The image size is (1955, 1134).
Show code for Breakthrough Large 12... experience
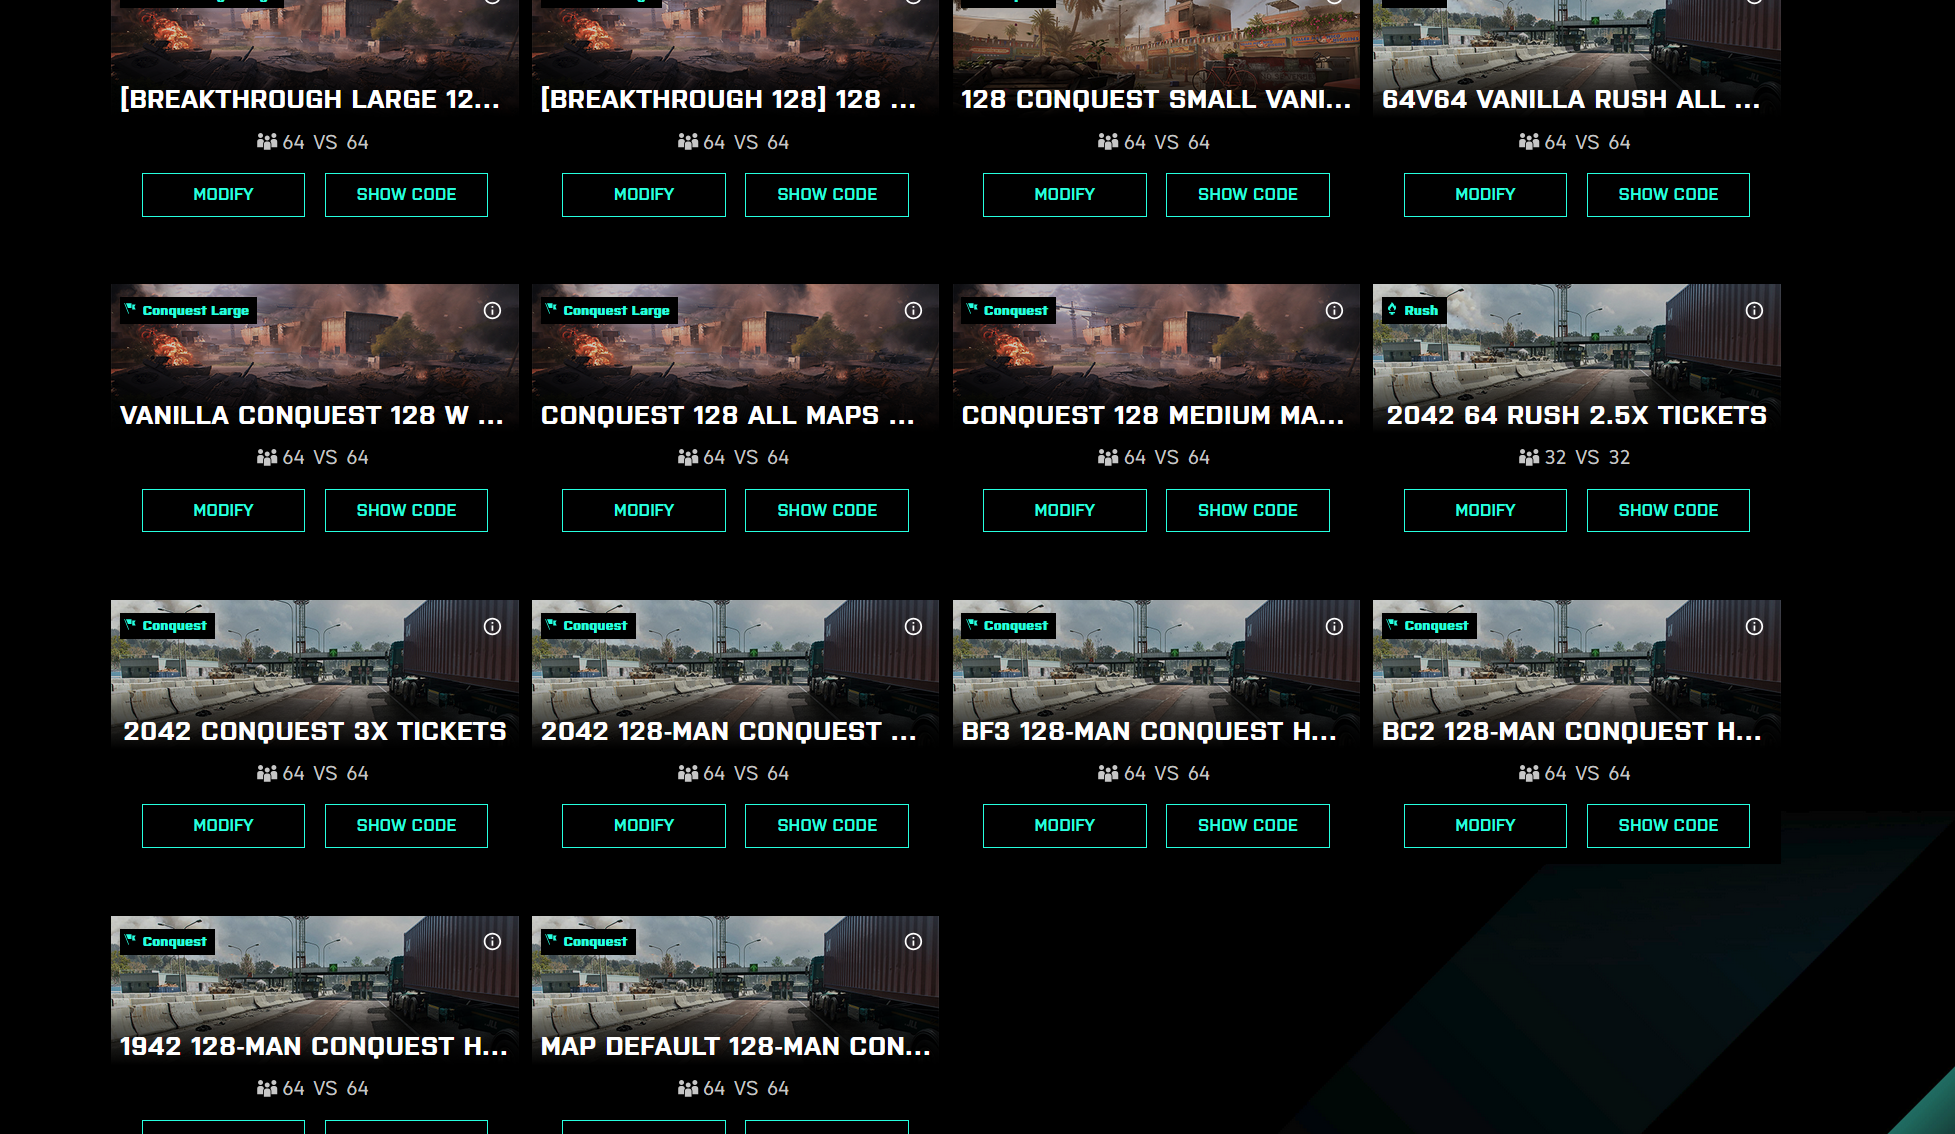(406, 195)
